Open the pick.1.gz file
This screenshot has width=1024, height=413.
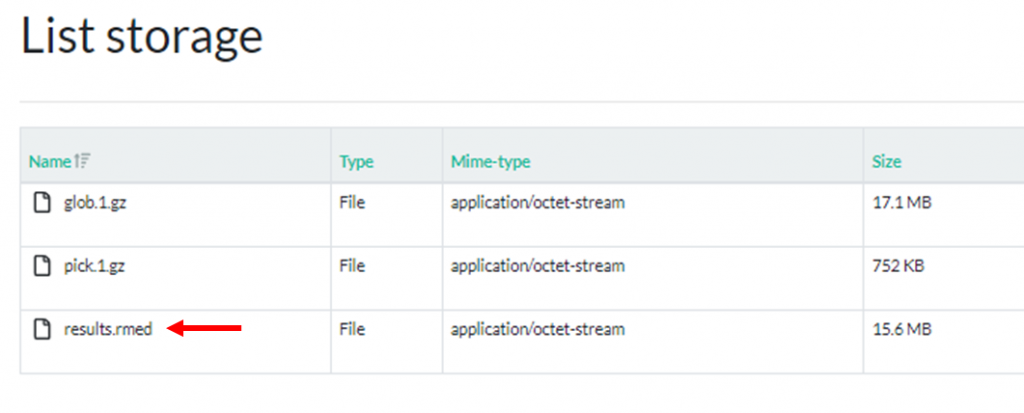(x=94, y=267)
